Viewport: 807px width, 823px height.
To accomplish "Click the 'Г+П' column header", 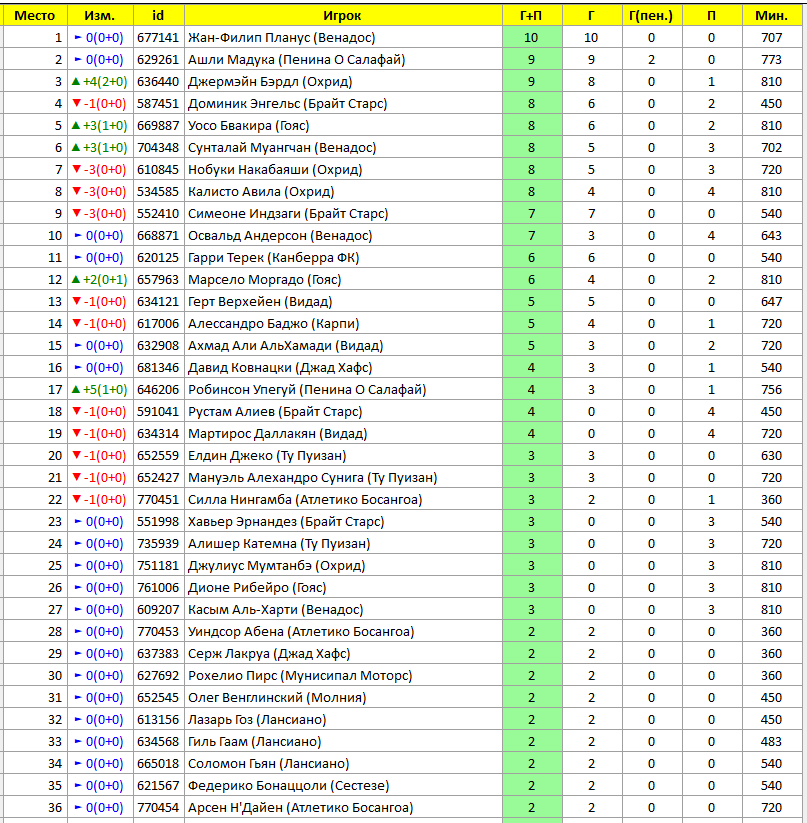I will (532, 16).
